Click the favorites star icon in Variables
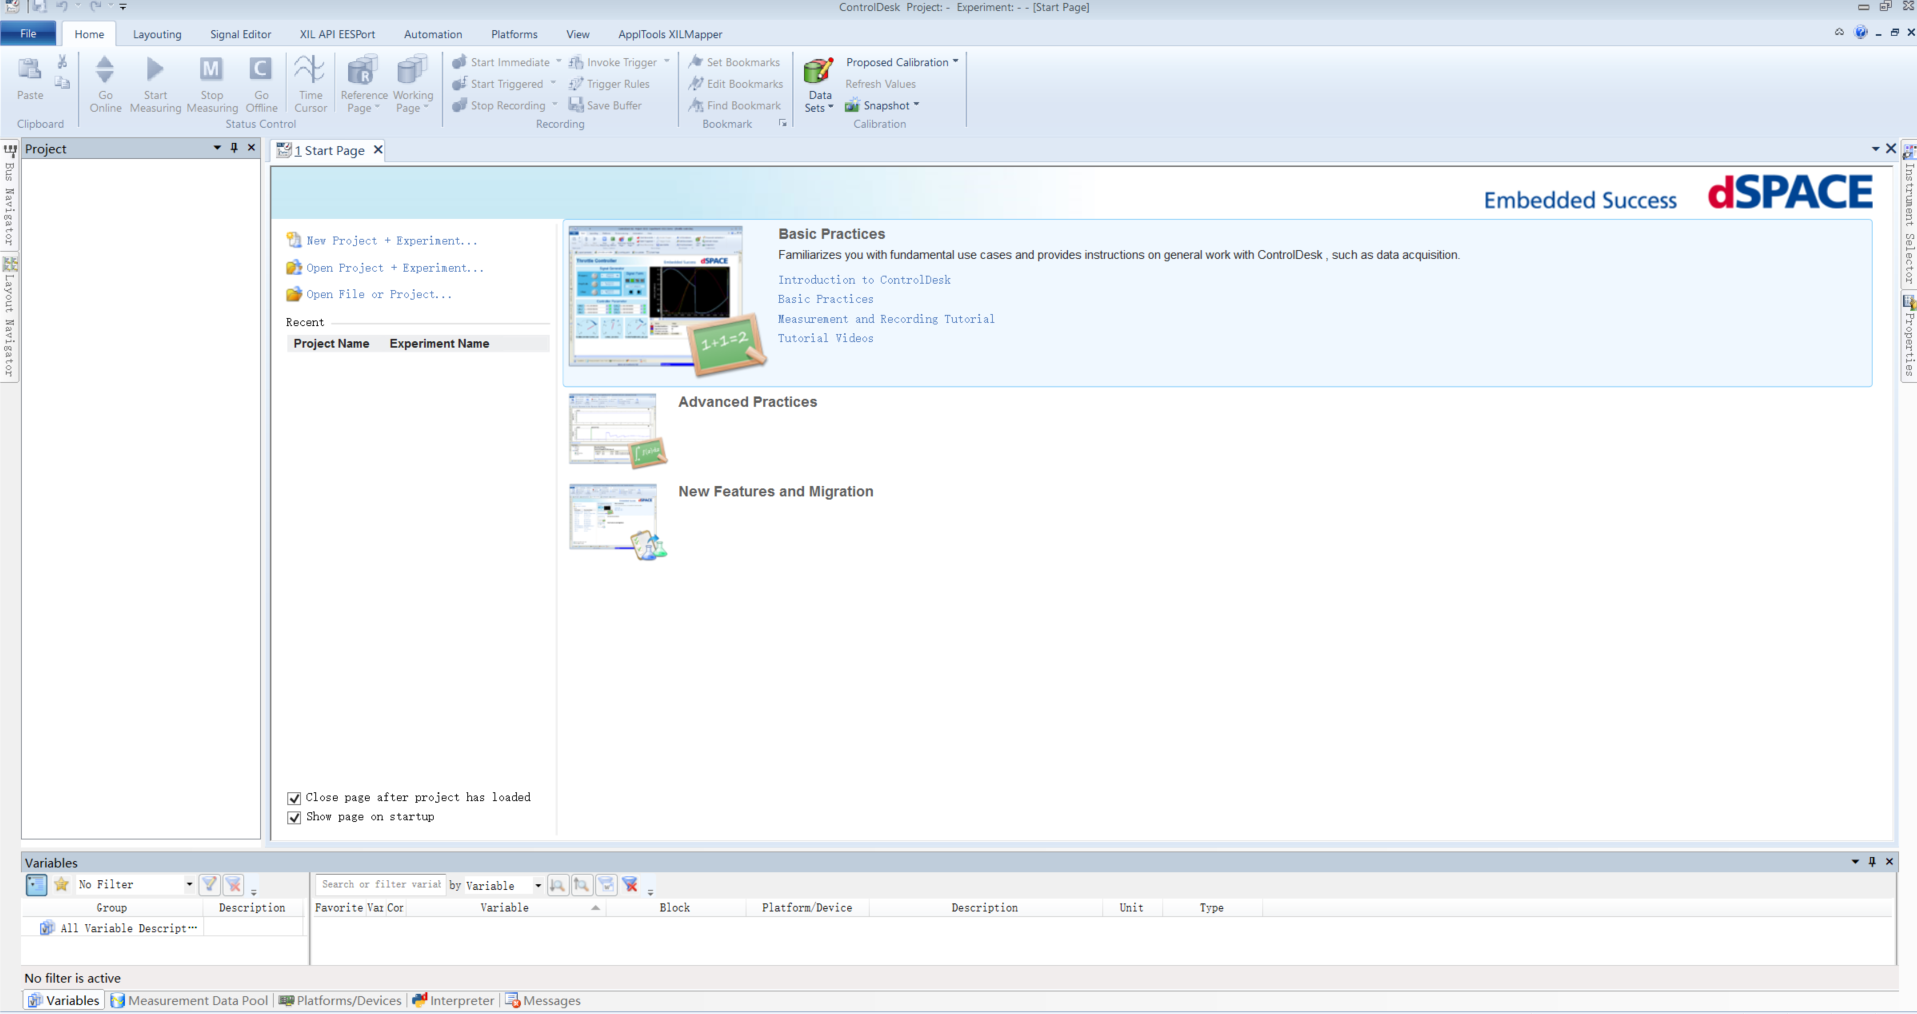The height and width of the screenshot is (1014, 1917). coord(62,885)
